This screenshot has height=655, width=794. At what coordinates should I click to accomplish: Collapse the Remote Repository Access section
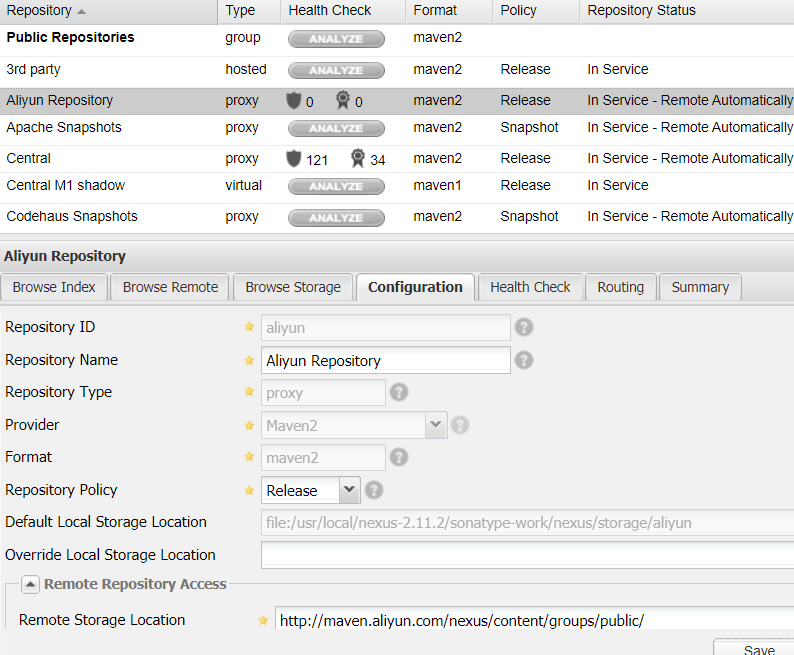point(30,584)
